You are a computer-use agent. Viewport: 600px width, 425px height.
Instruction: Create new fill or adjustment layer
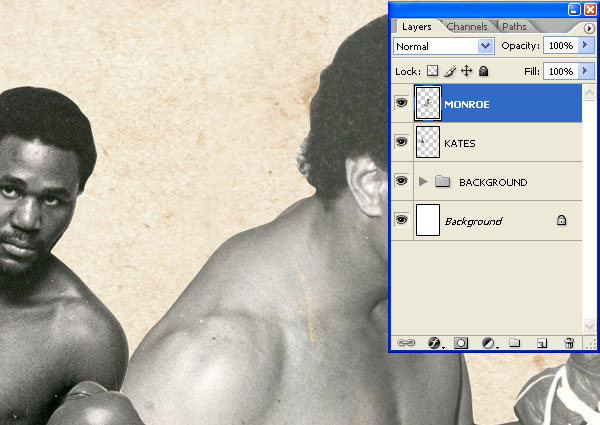click(x=489, y=343)
